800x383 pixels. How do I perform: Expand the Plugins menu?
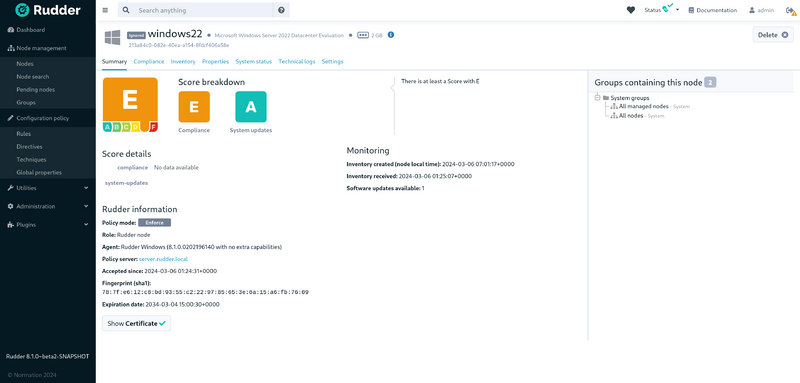point(48,224)
